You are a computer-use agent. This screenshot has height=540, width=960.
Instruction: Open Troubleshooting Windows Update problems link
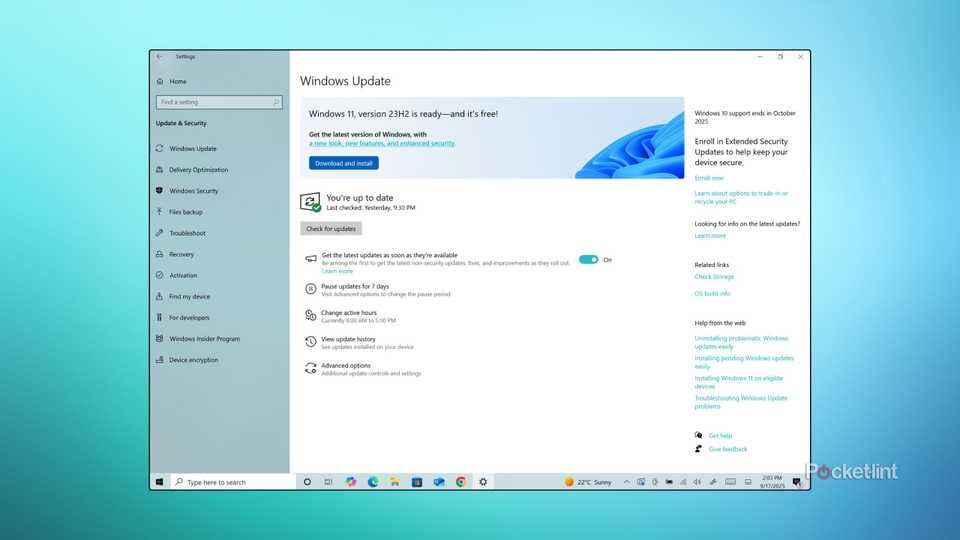point(741,402)
